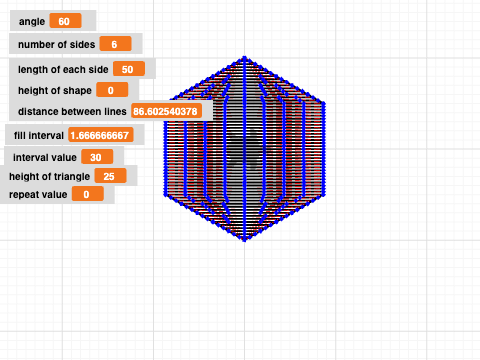Click the number of sides monitor

76,44
